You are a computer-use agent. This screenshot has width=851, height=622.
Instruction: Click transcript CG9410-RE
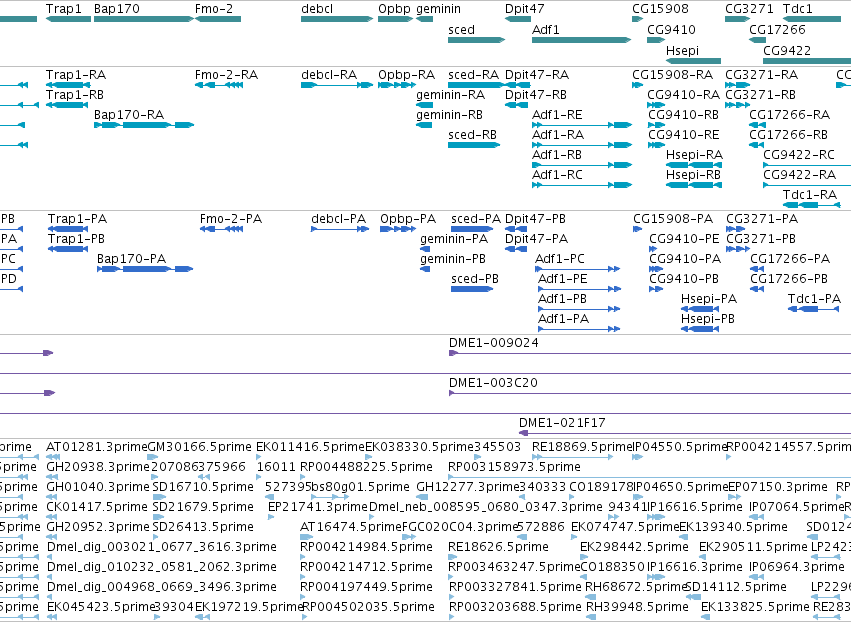[683, 135]
